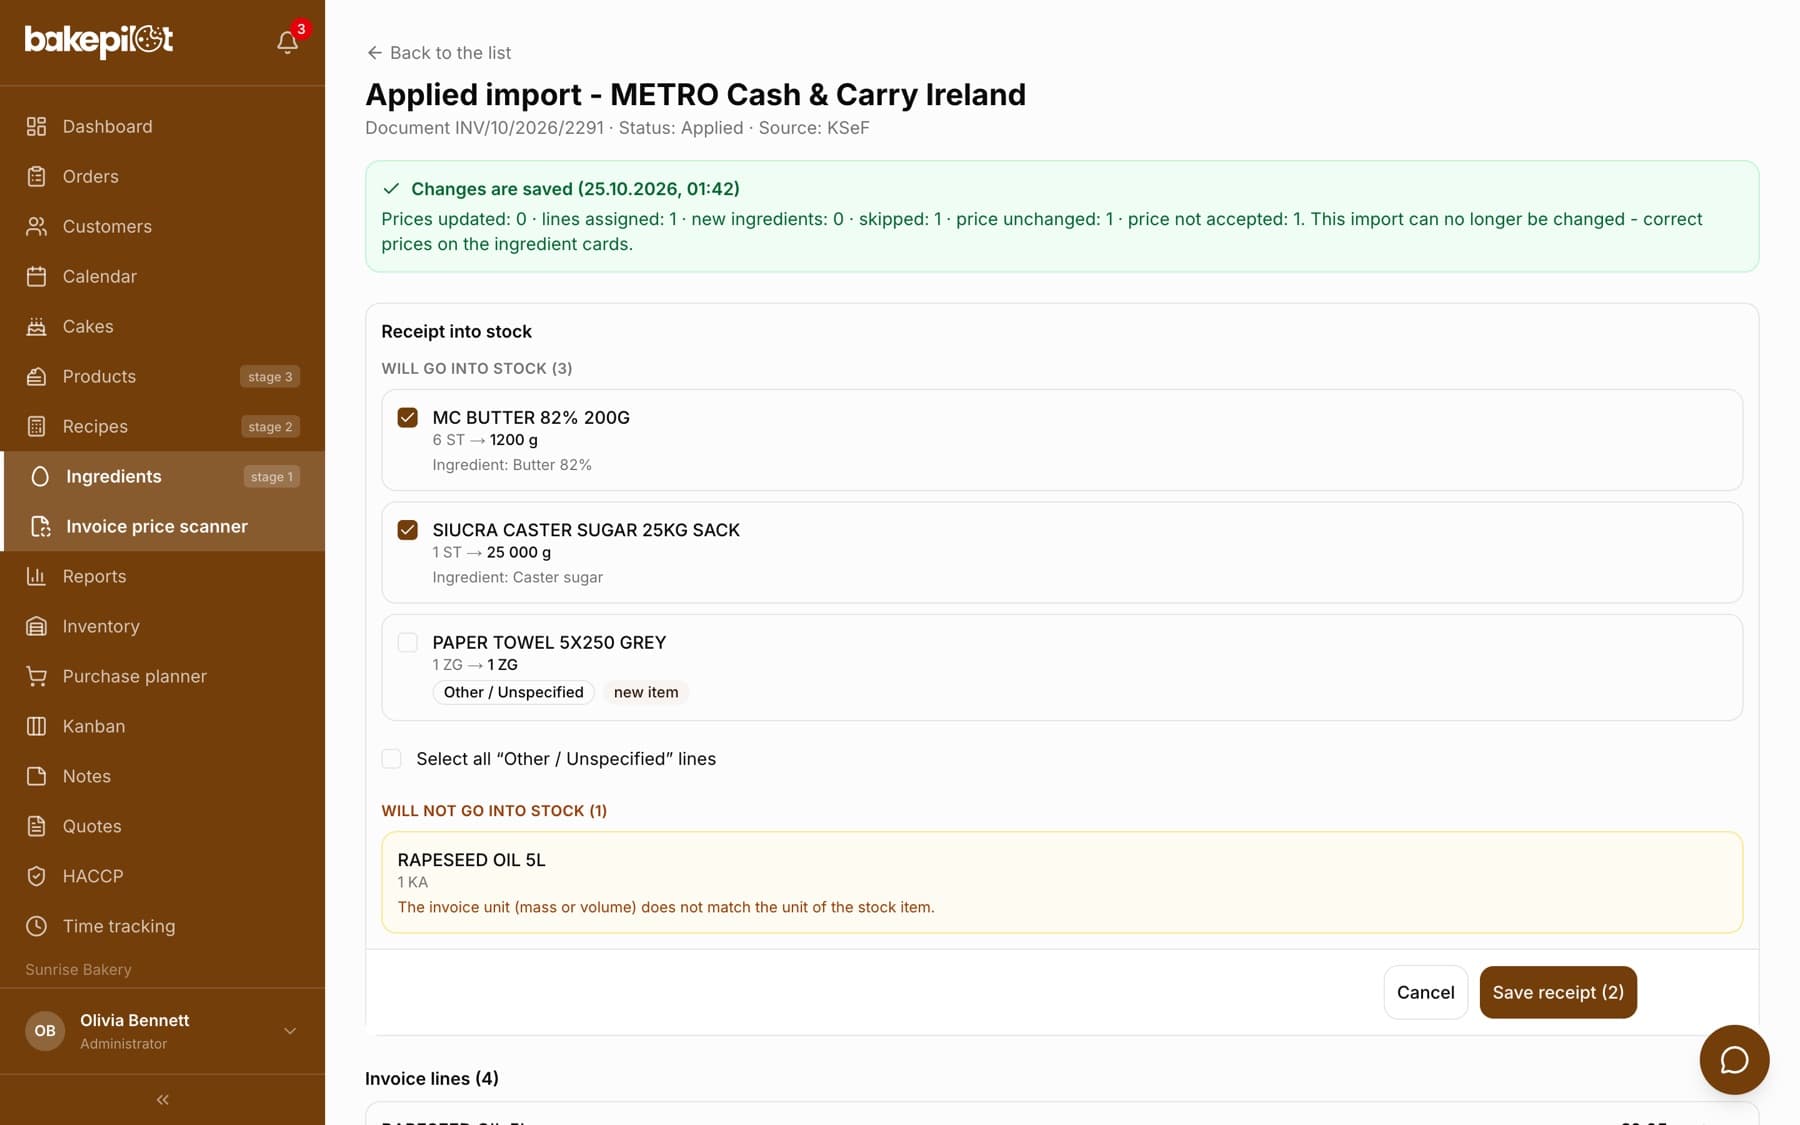Click the Quotes document icon
1800x1125 pixels.
(x=36, y=826)
